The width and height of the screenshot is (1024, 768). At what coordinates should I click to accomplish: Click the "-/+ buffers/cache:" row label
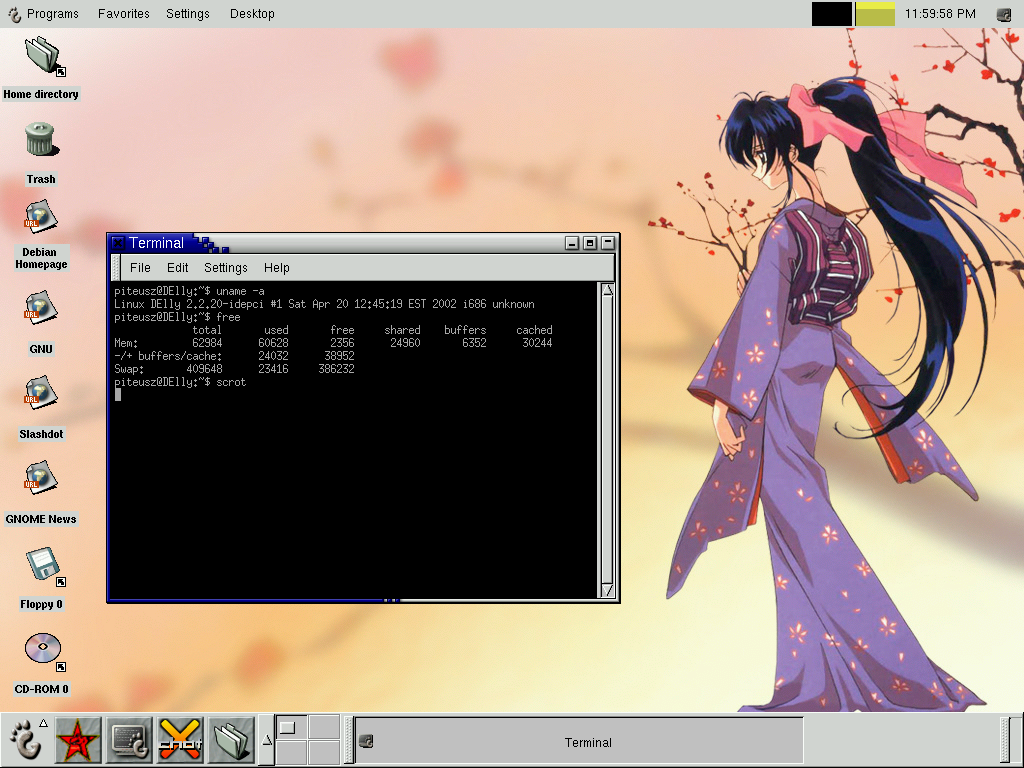168,356
